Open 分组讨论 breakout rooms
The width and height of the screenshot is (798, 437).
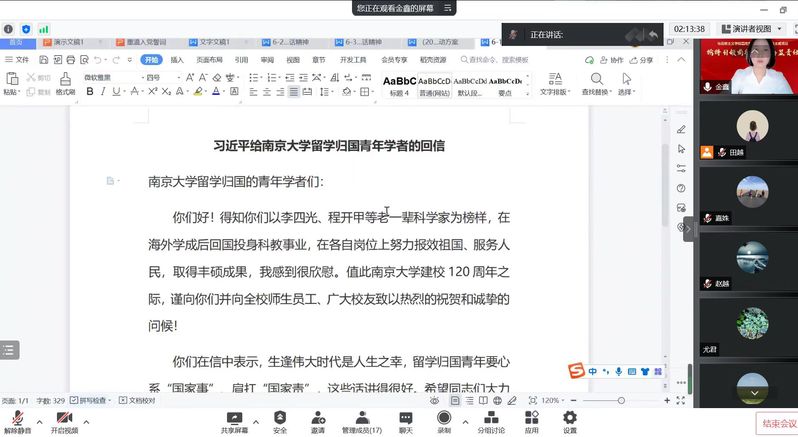coord(490,419)
